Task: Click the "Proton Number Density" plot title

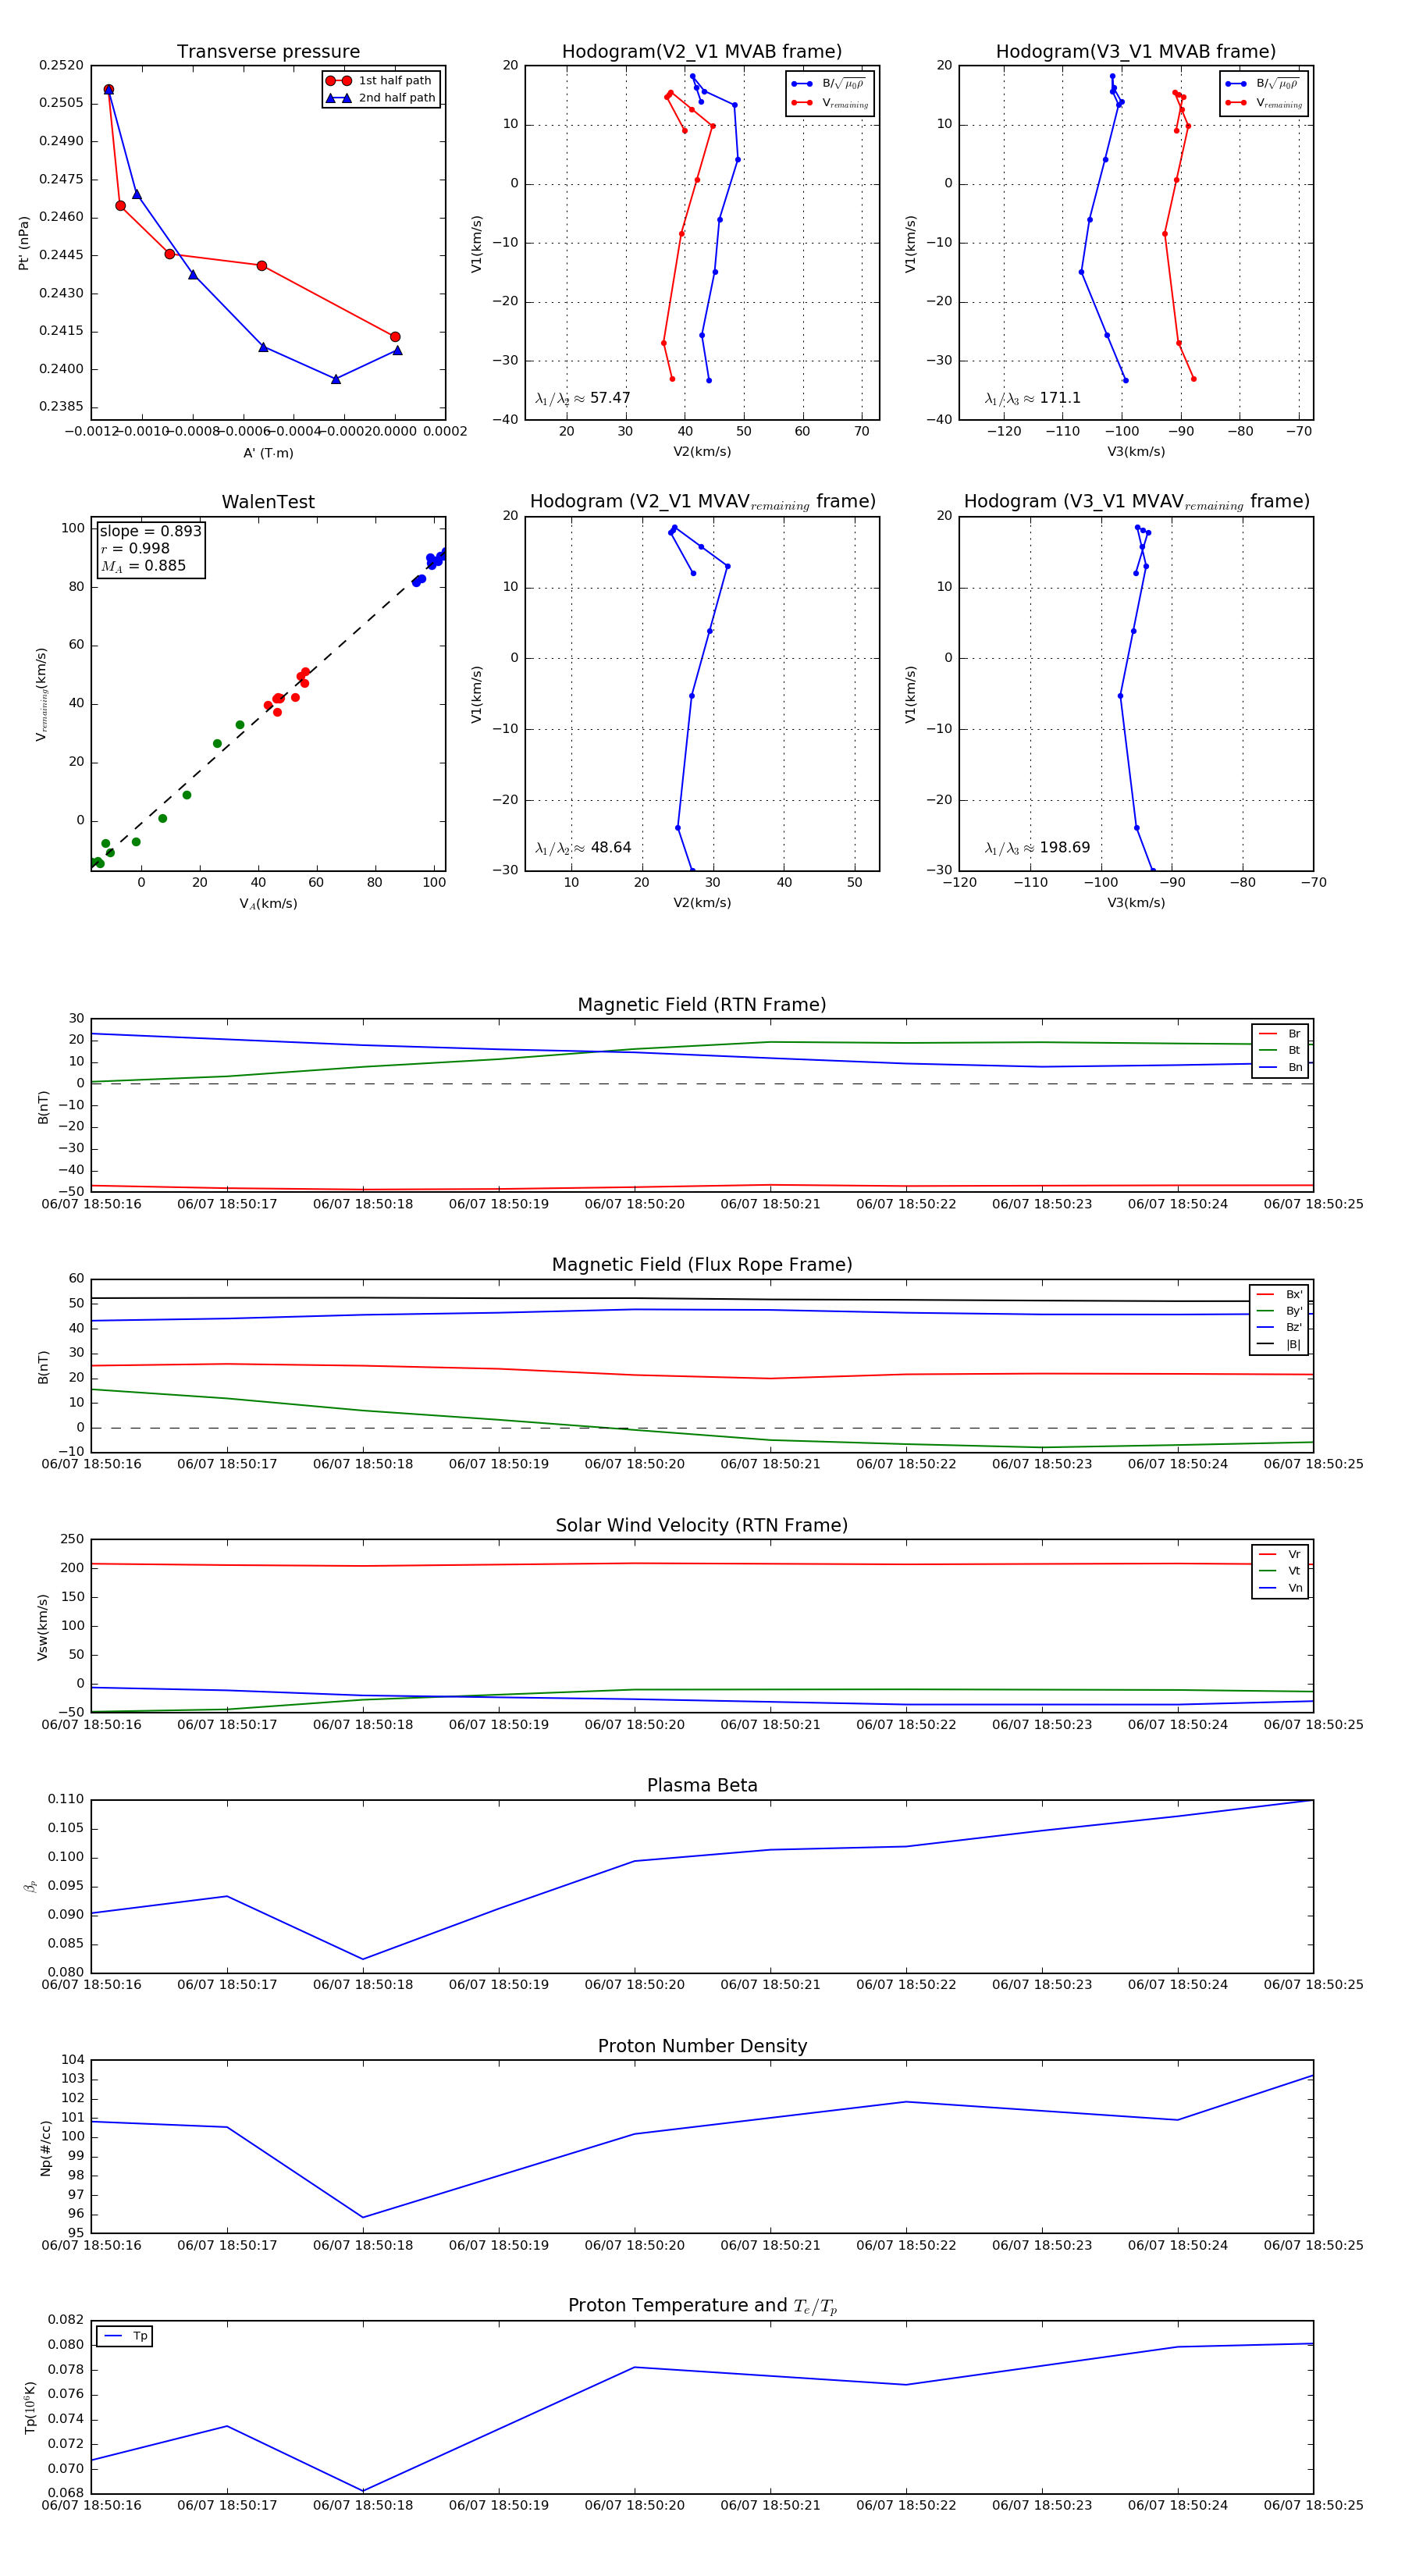Action: tap(702, 2046)
